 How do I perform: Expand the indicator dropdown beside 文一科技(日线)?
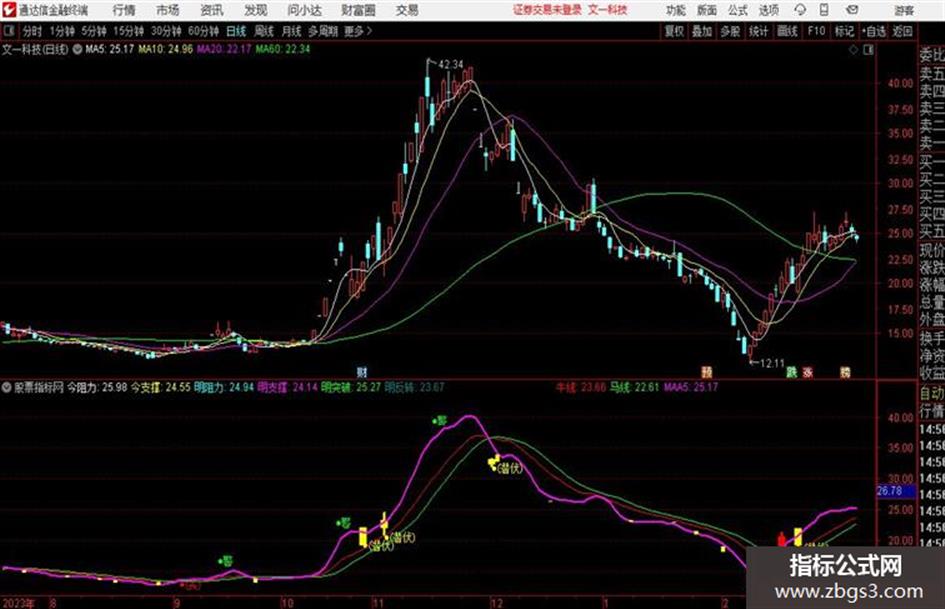pyautogui.click(x=77, y=49)
